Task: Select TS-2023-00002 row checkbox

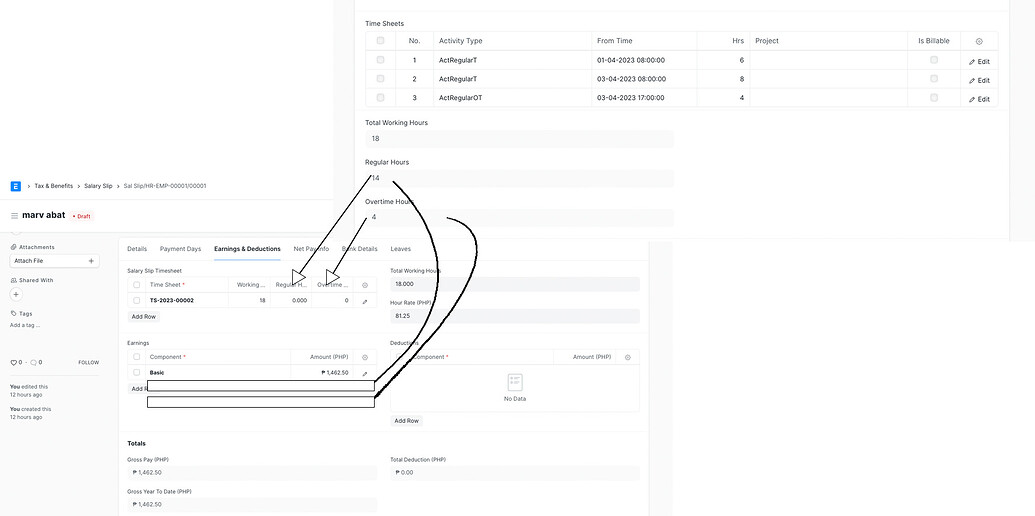Action: (137, 300)
